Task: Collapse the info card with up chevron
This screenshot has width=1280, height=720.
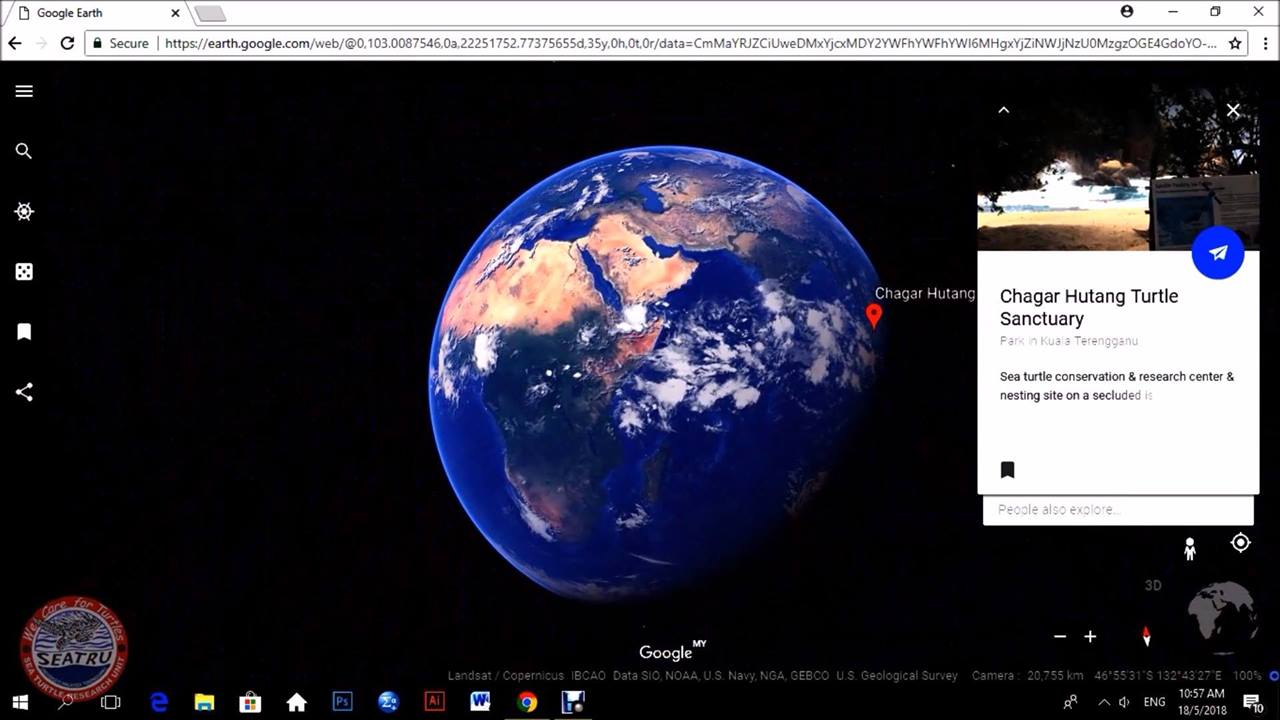Action: pos(1004,110)
